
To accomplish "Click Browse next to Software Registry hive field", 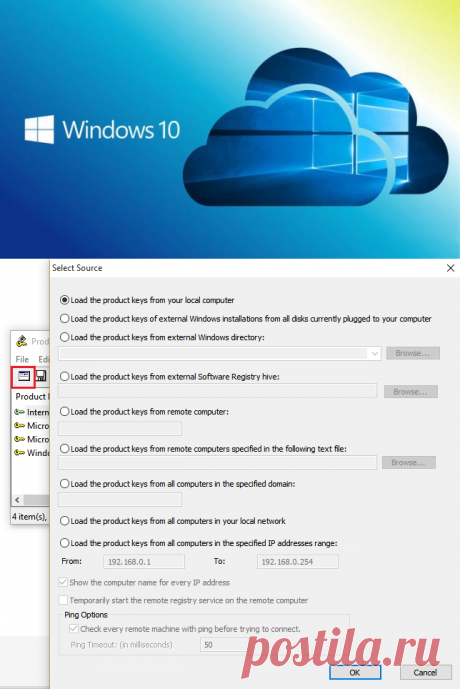I will [x=411, y=392].
